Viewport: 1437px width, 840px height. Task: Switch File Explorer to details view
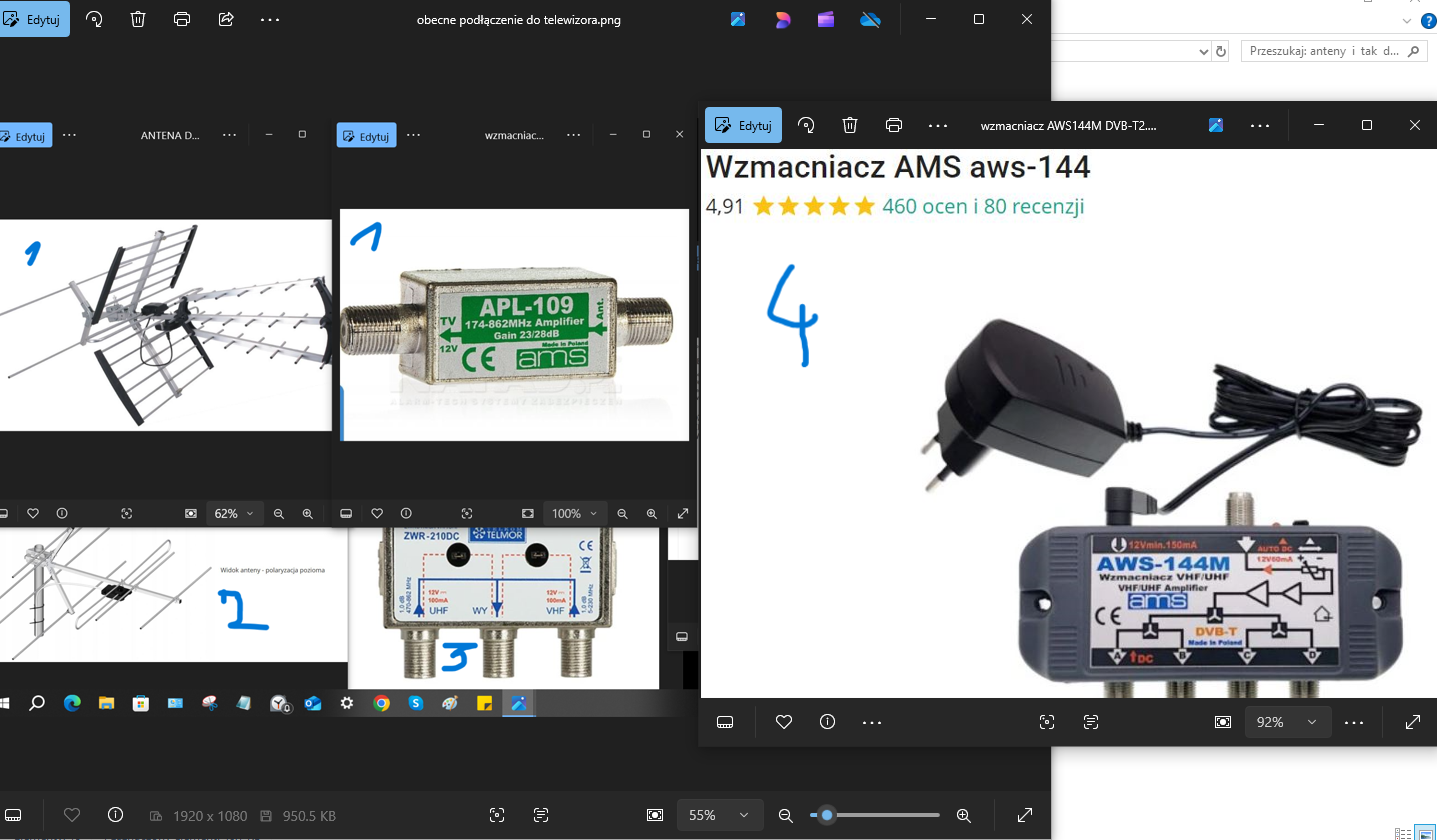click(x=1402, y=833)
